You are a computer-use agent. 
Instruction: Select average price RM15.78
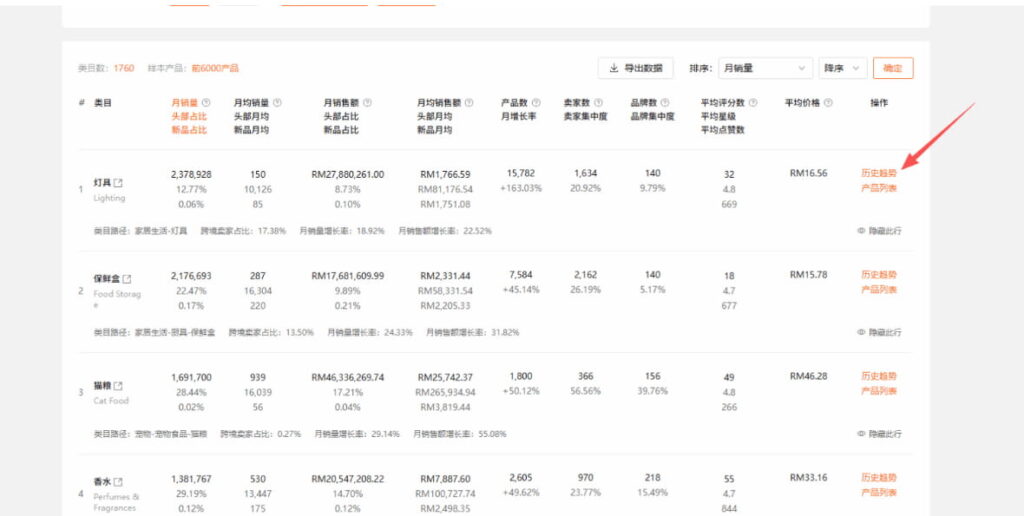pos(808,274)
